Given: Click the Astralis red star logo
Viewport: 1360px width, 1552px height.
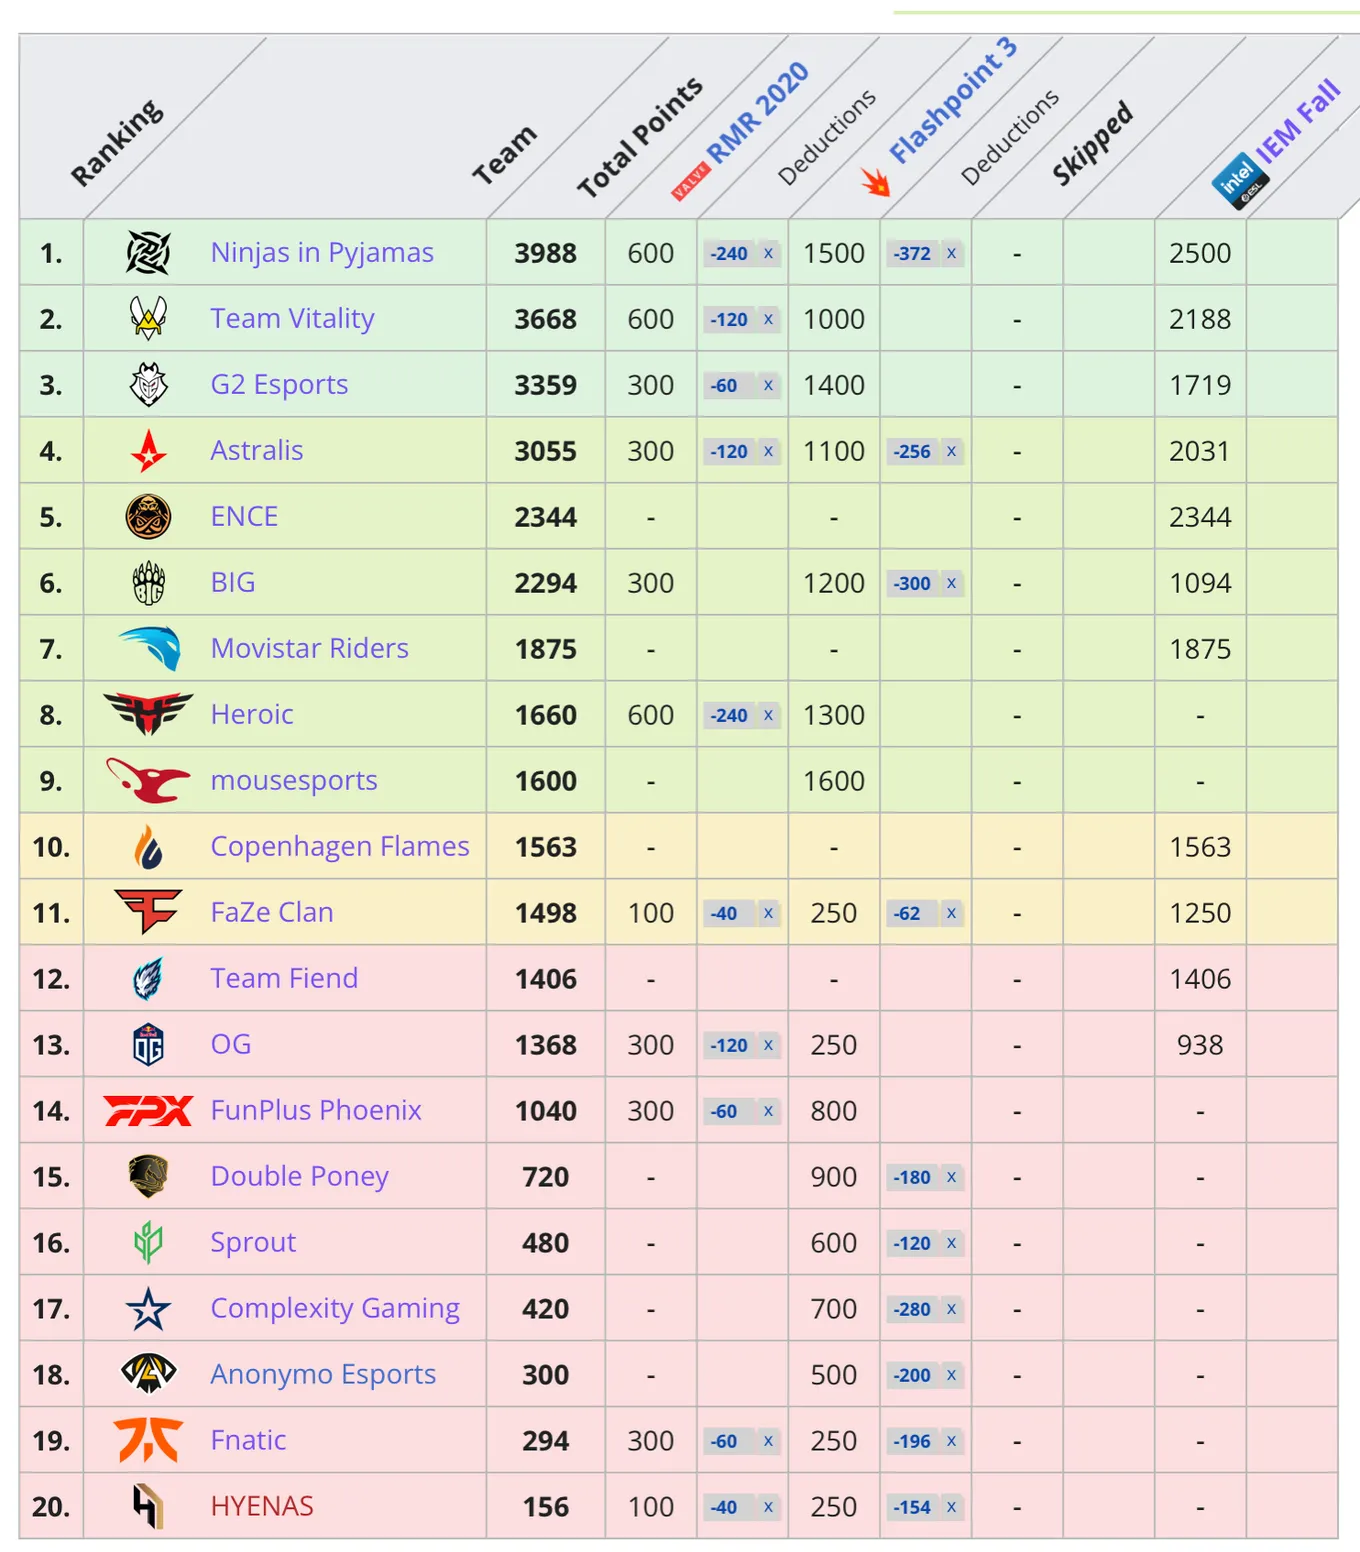Looking at the screenshot, I should [x=148, y=451].
